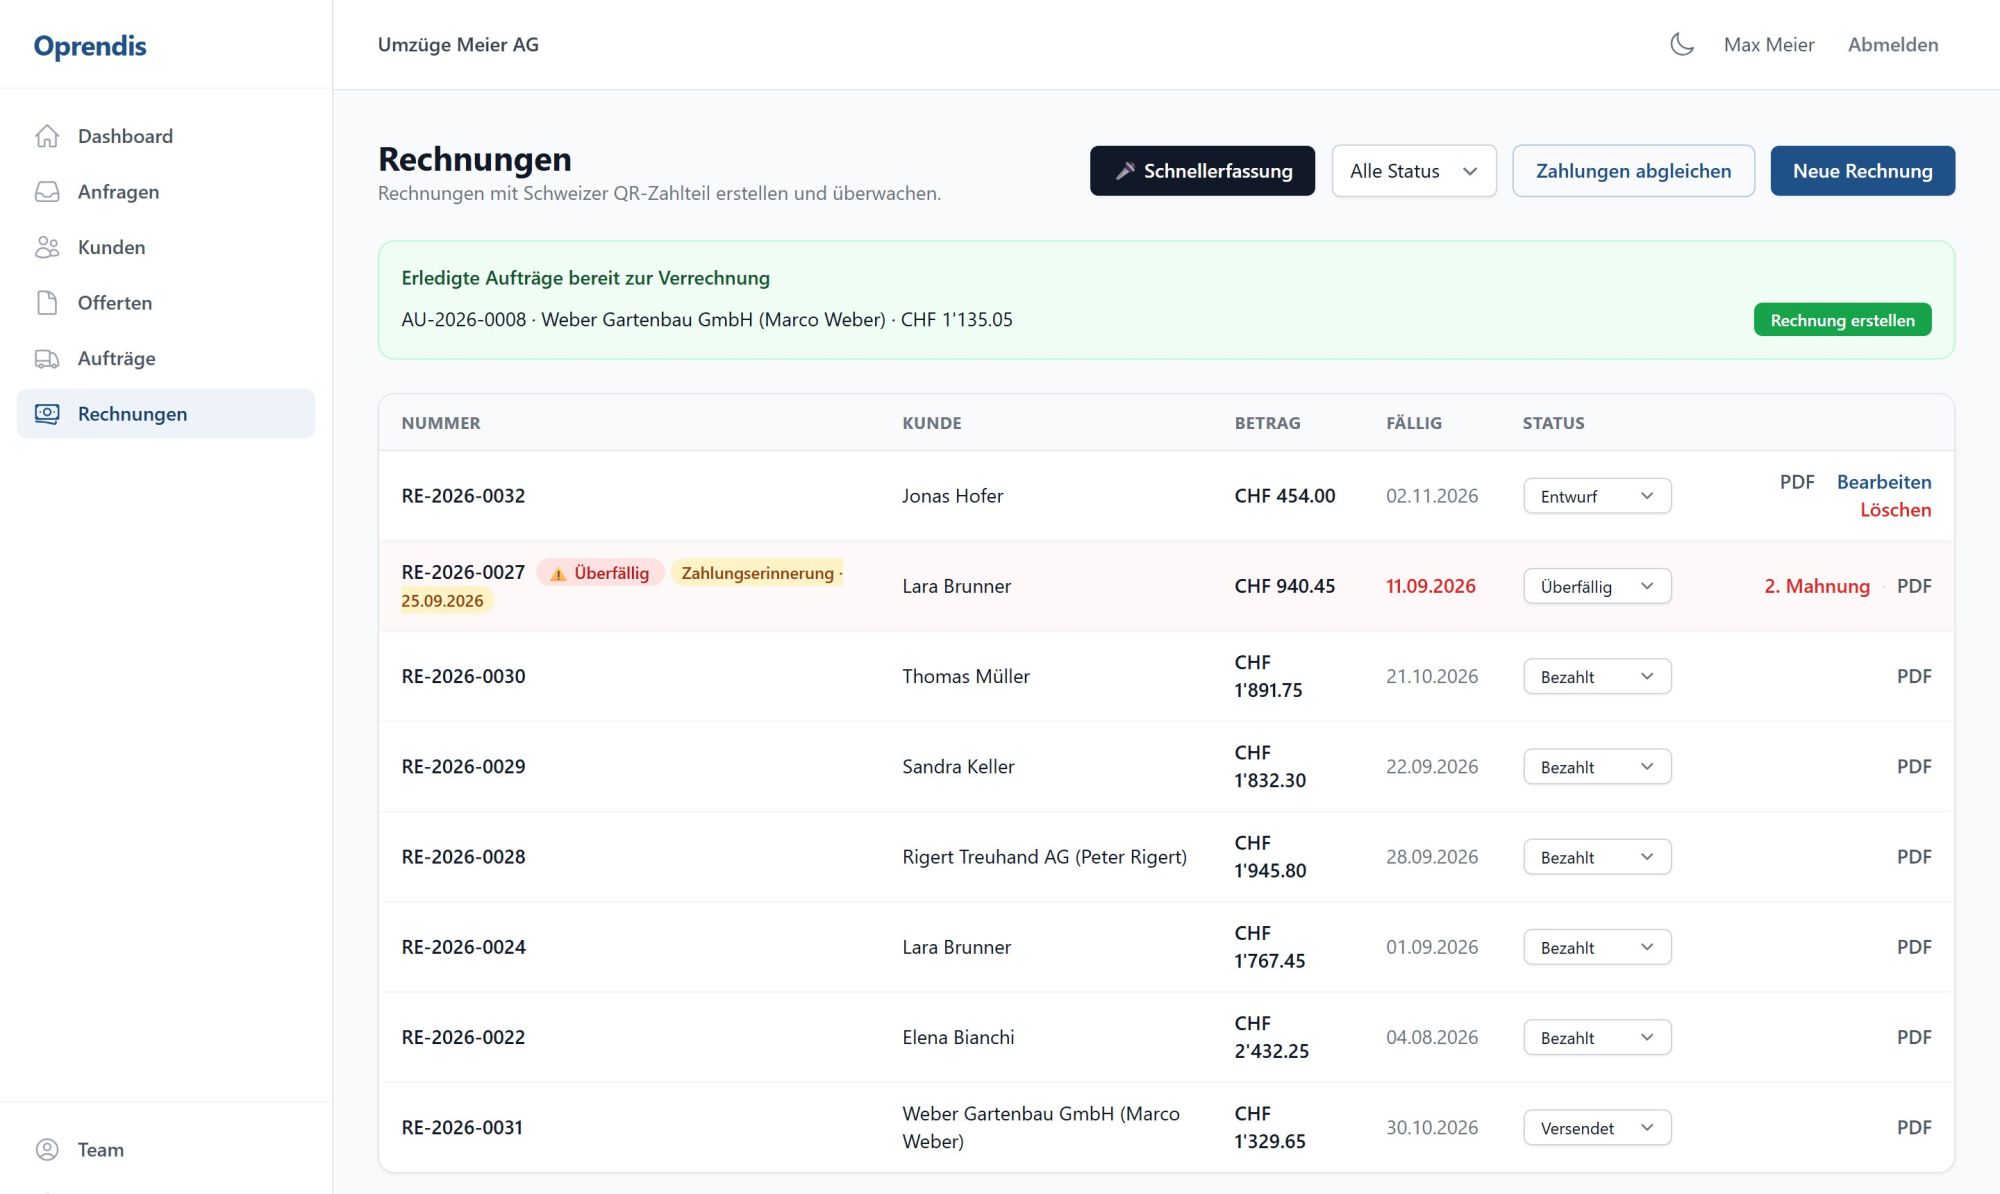The image size is (2000, 1194).
Task: Click Bearbeiten for RE-2026-0032
Action: pyautogui.click(x=1884, y=482)
